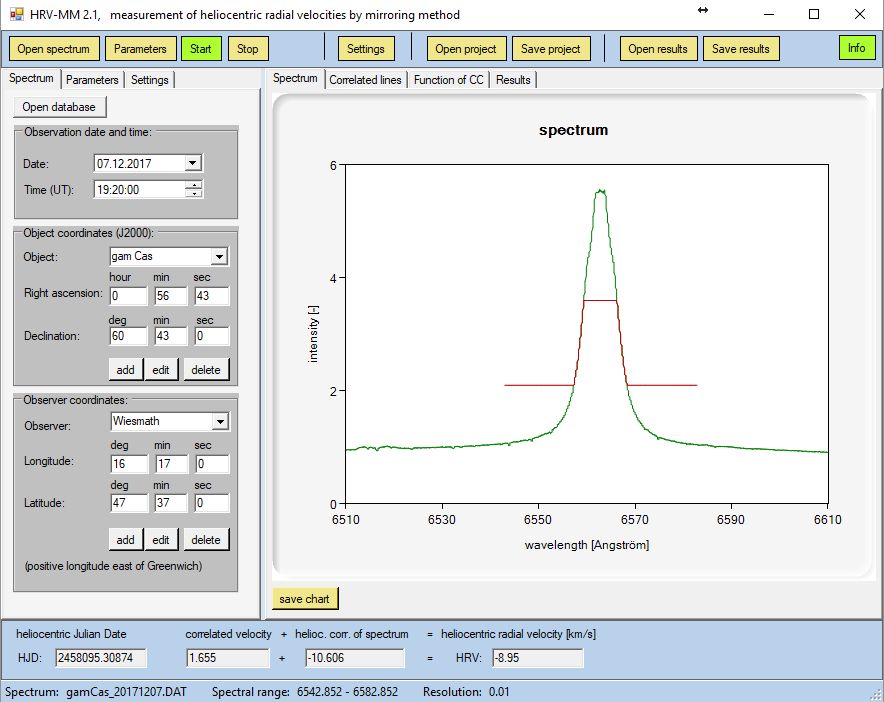
Task: Click the Open database button
Action: click(x=59, y=107)
